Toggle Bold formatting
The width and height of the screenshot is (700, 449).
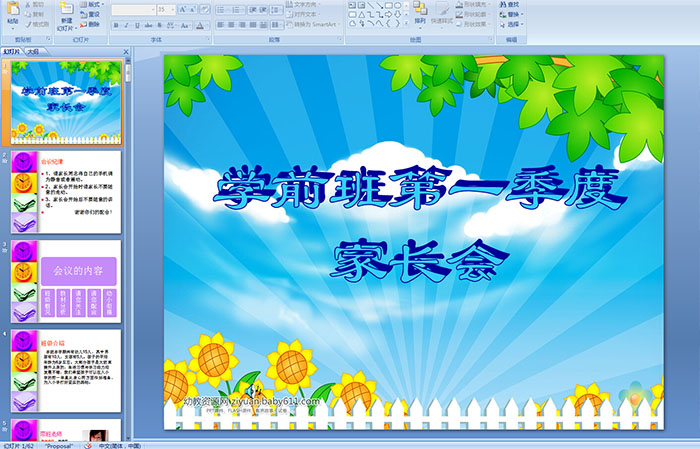(x=116, y=25)
